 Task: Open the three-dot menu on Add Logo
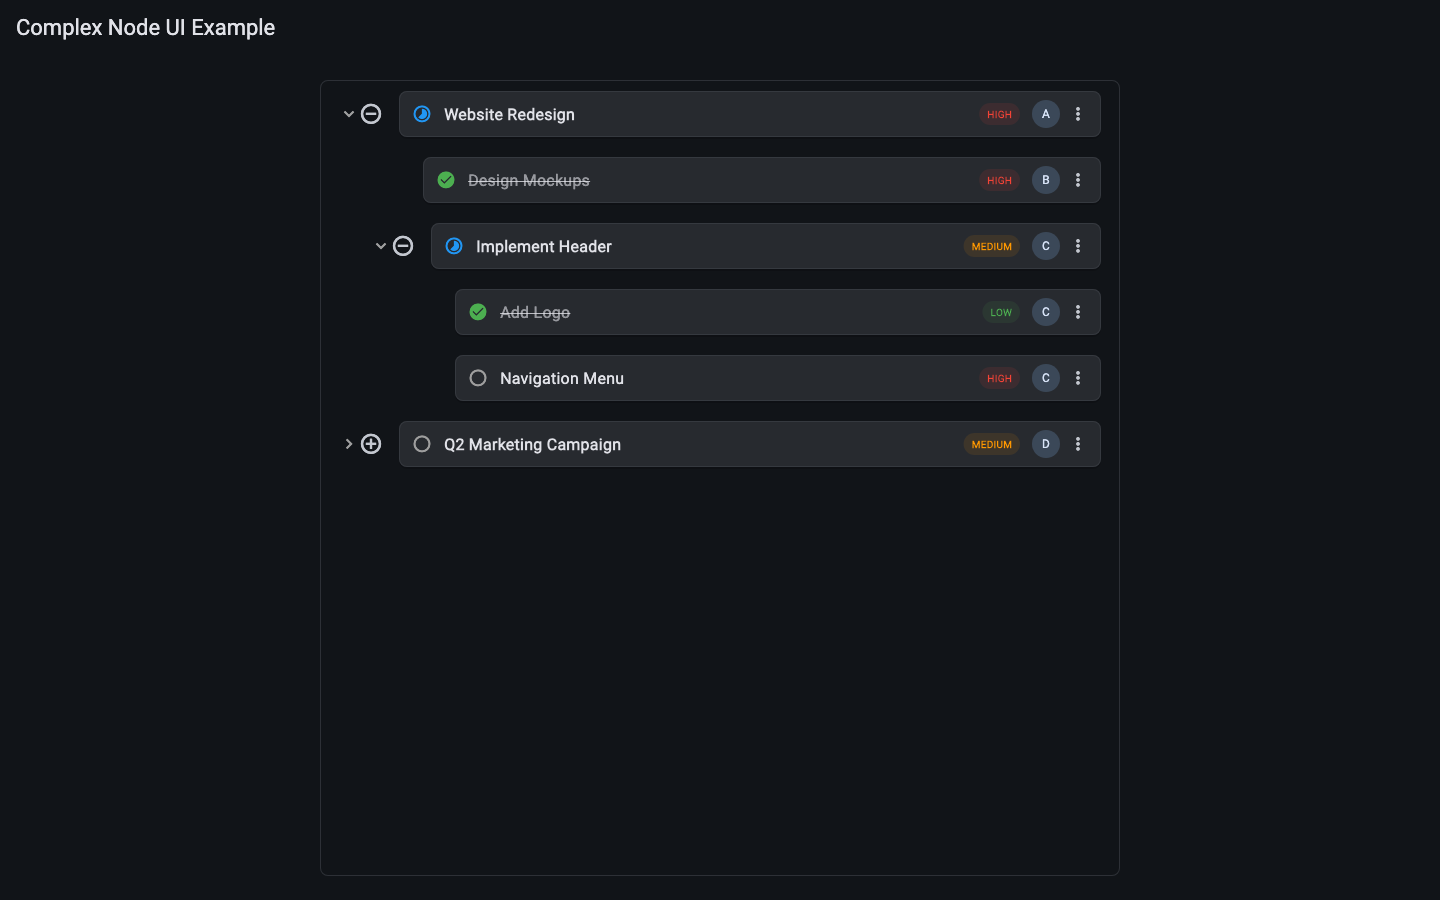click(1078, 312)
